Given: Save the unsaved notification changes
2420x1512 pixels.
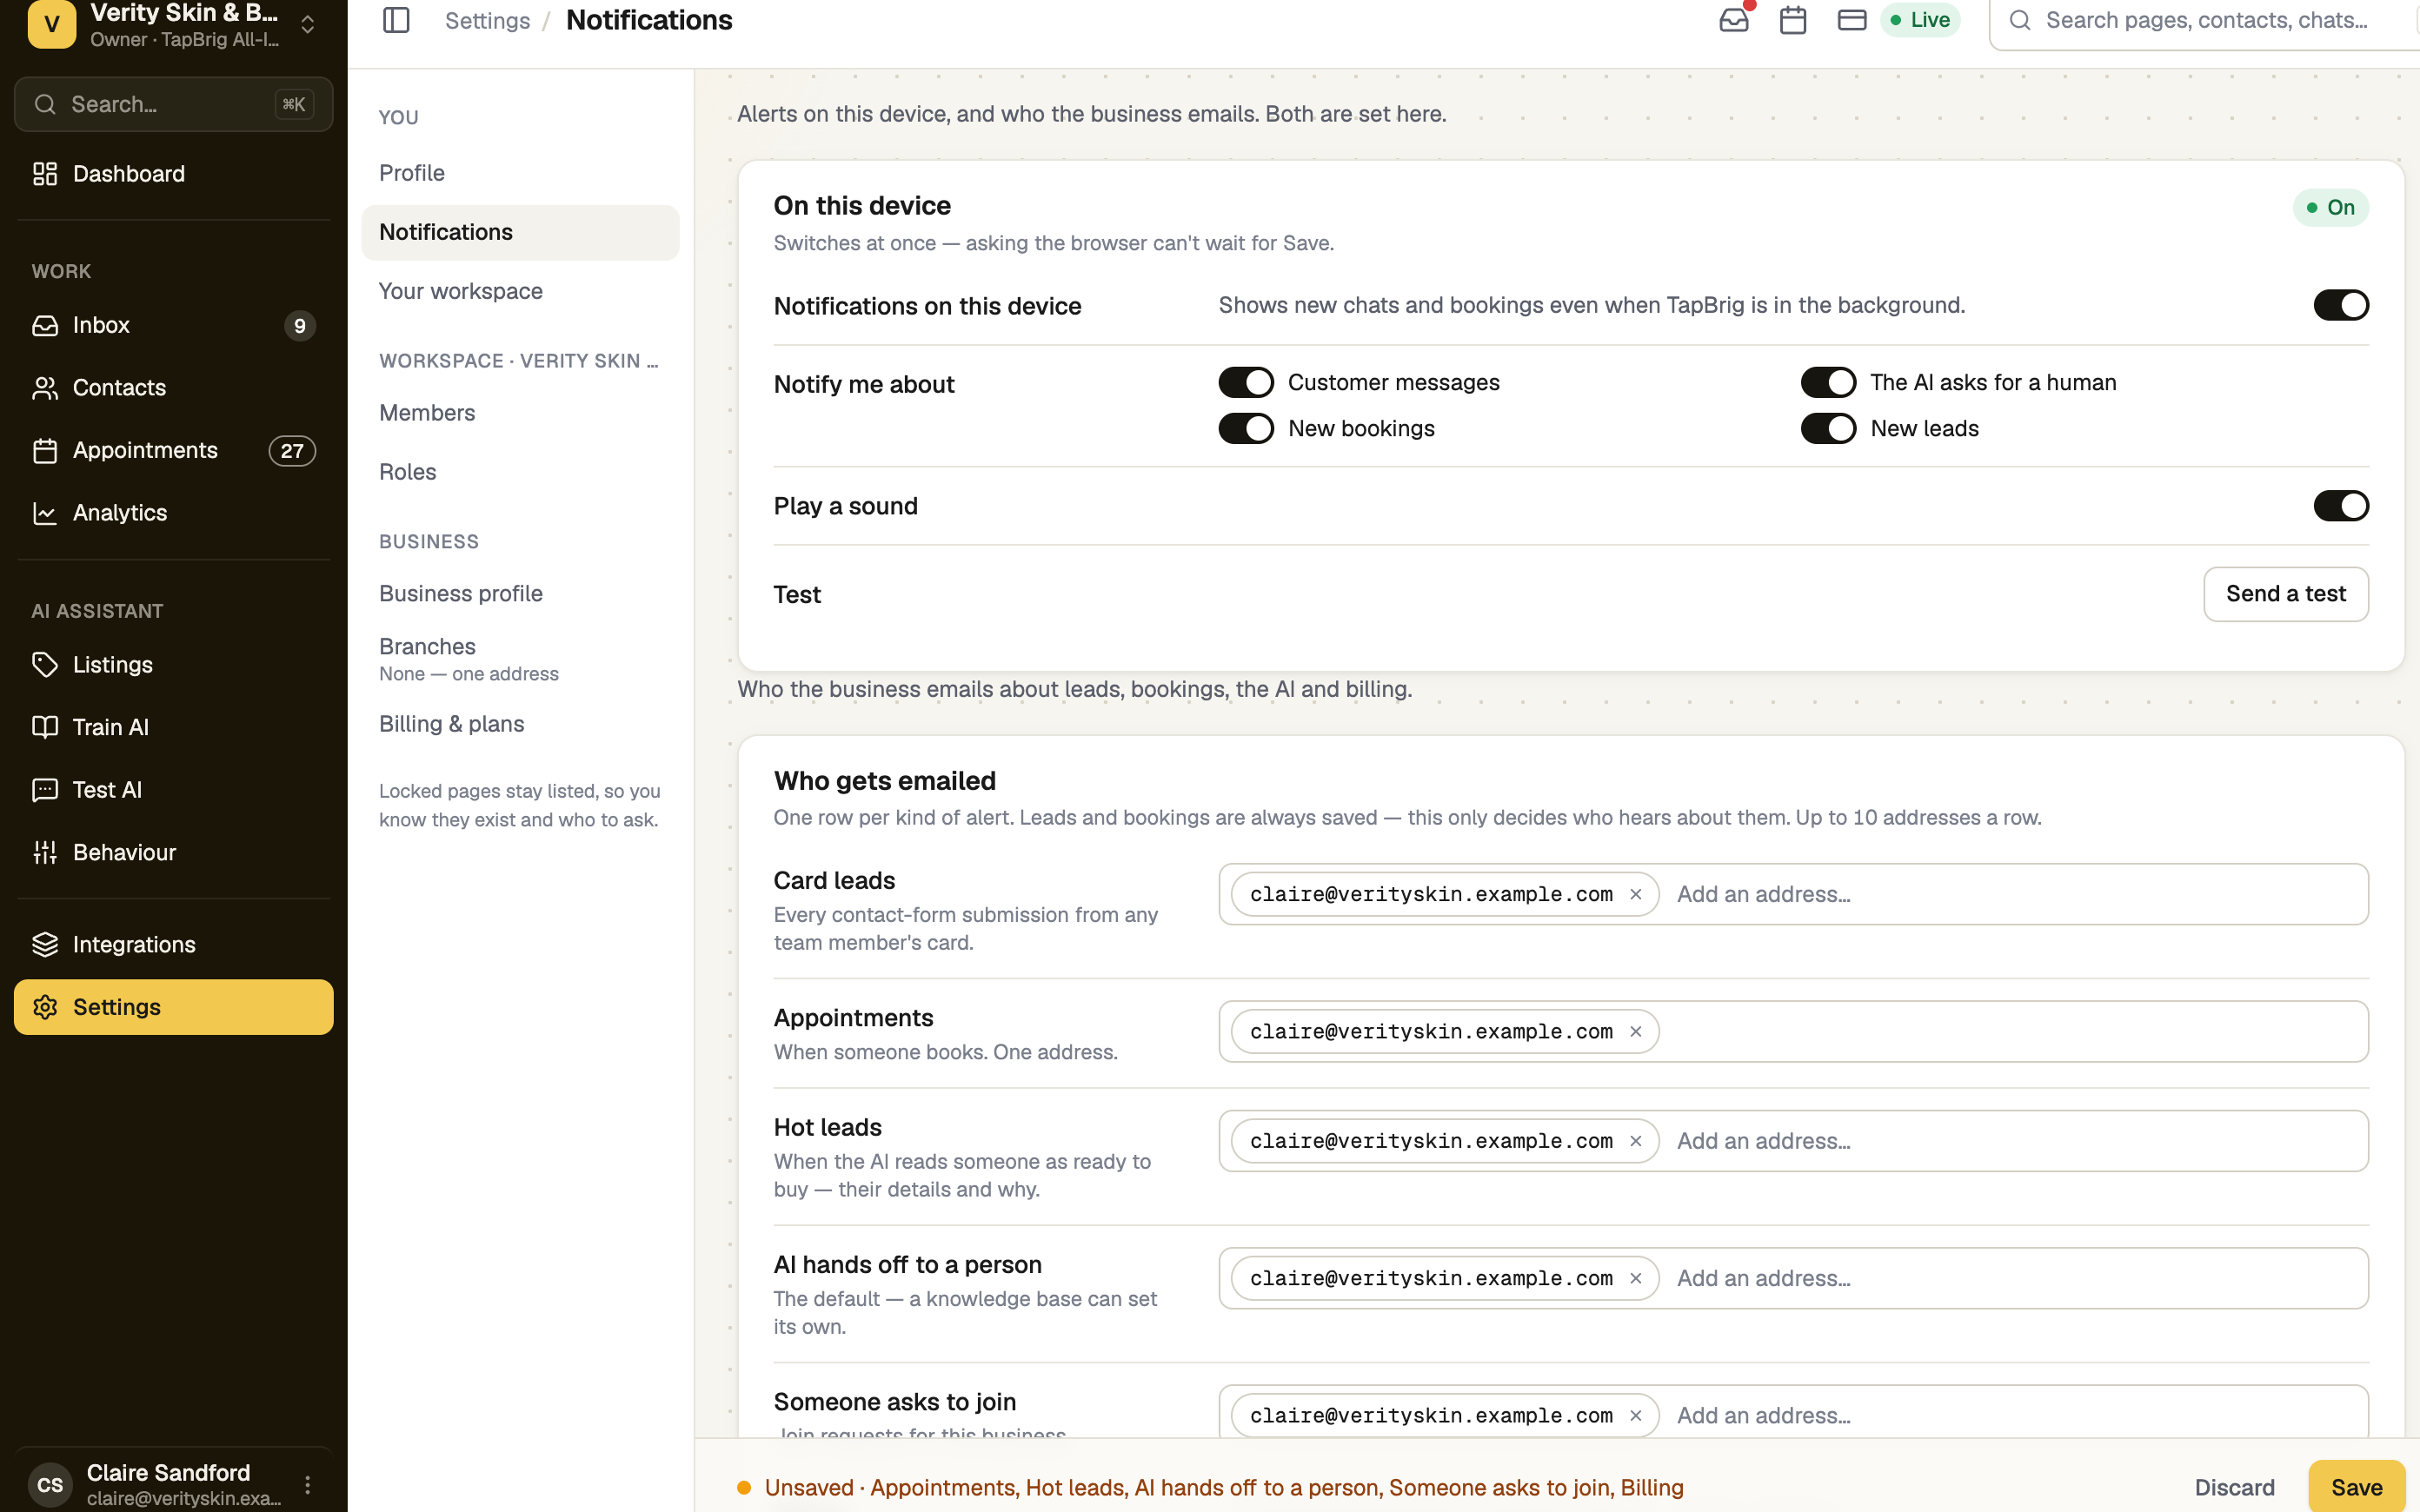Looking at the screenshot, I should [2356, 1487].
